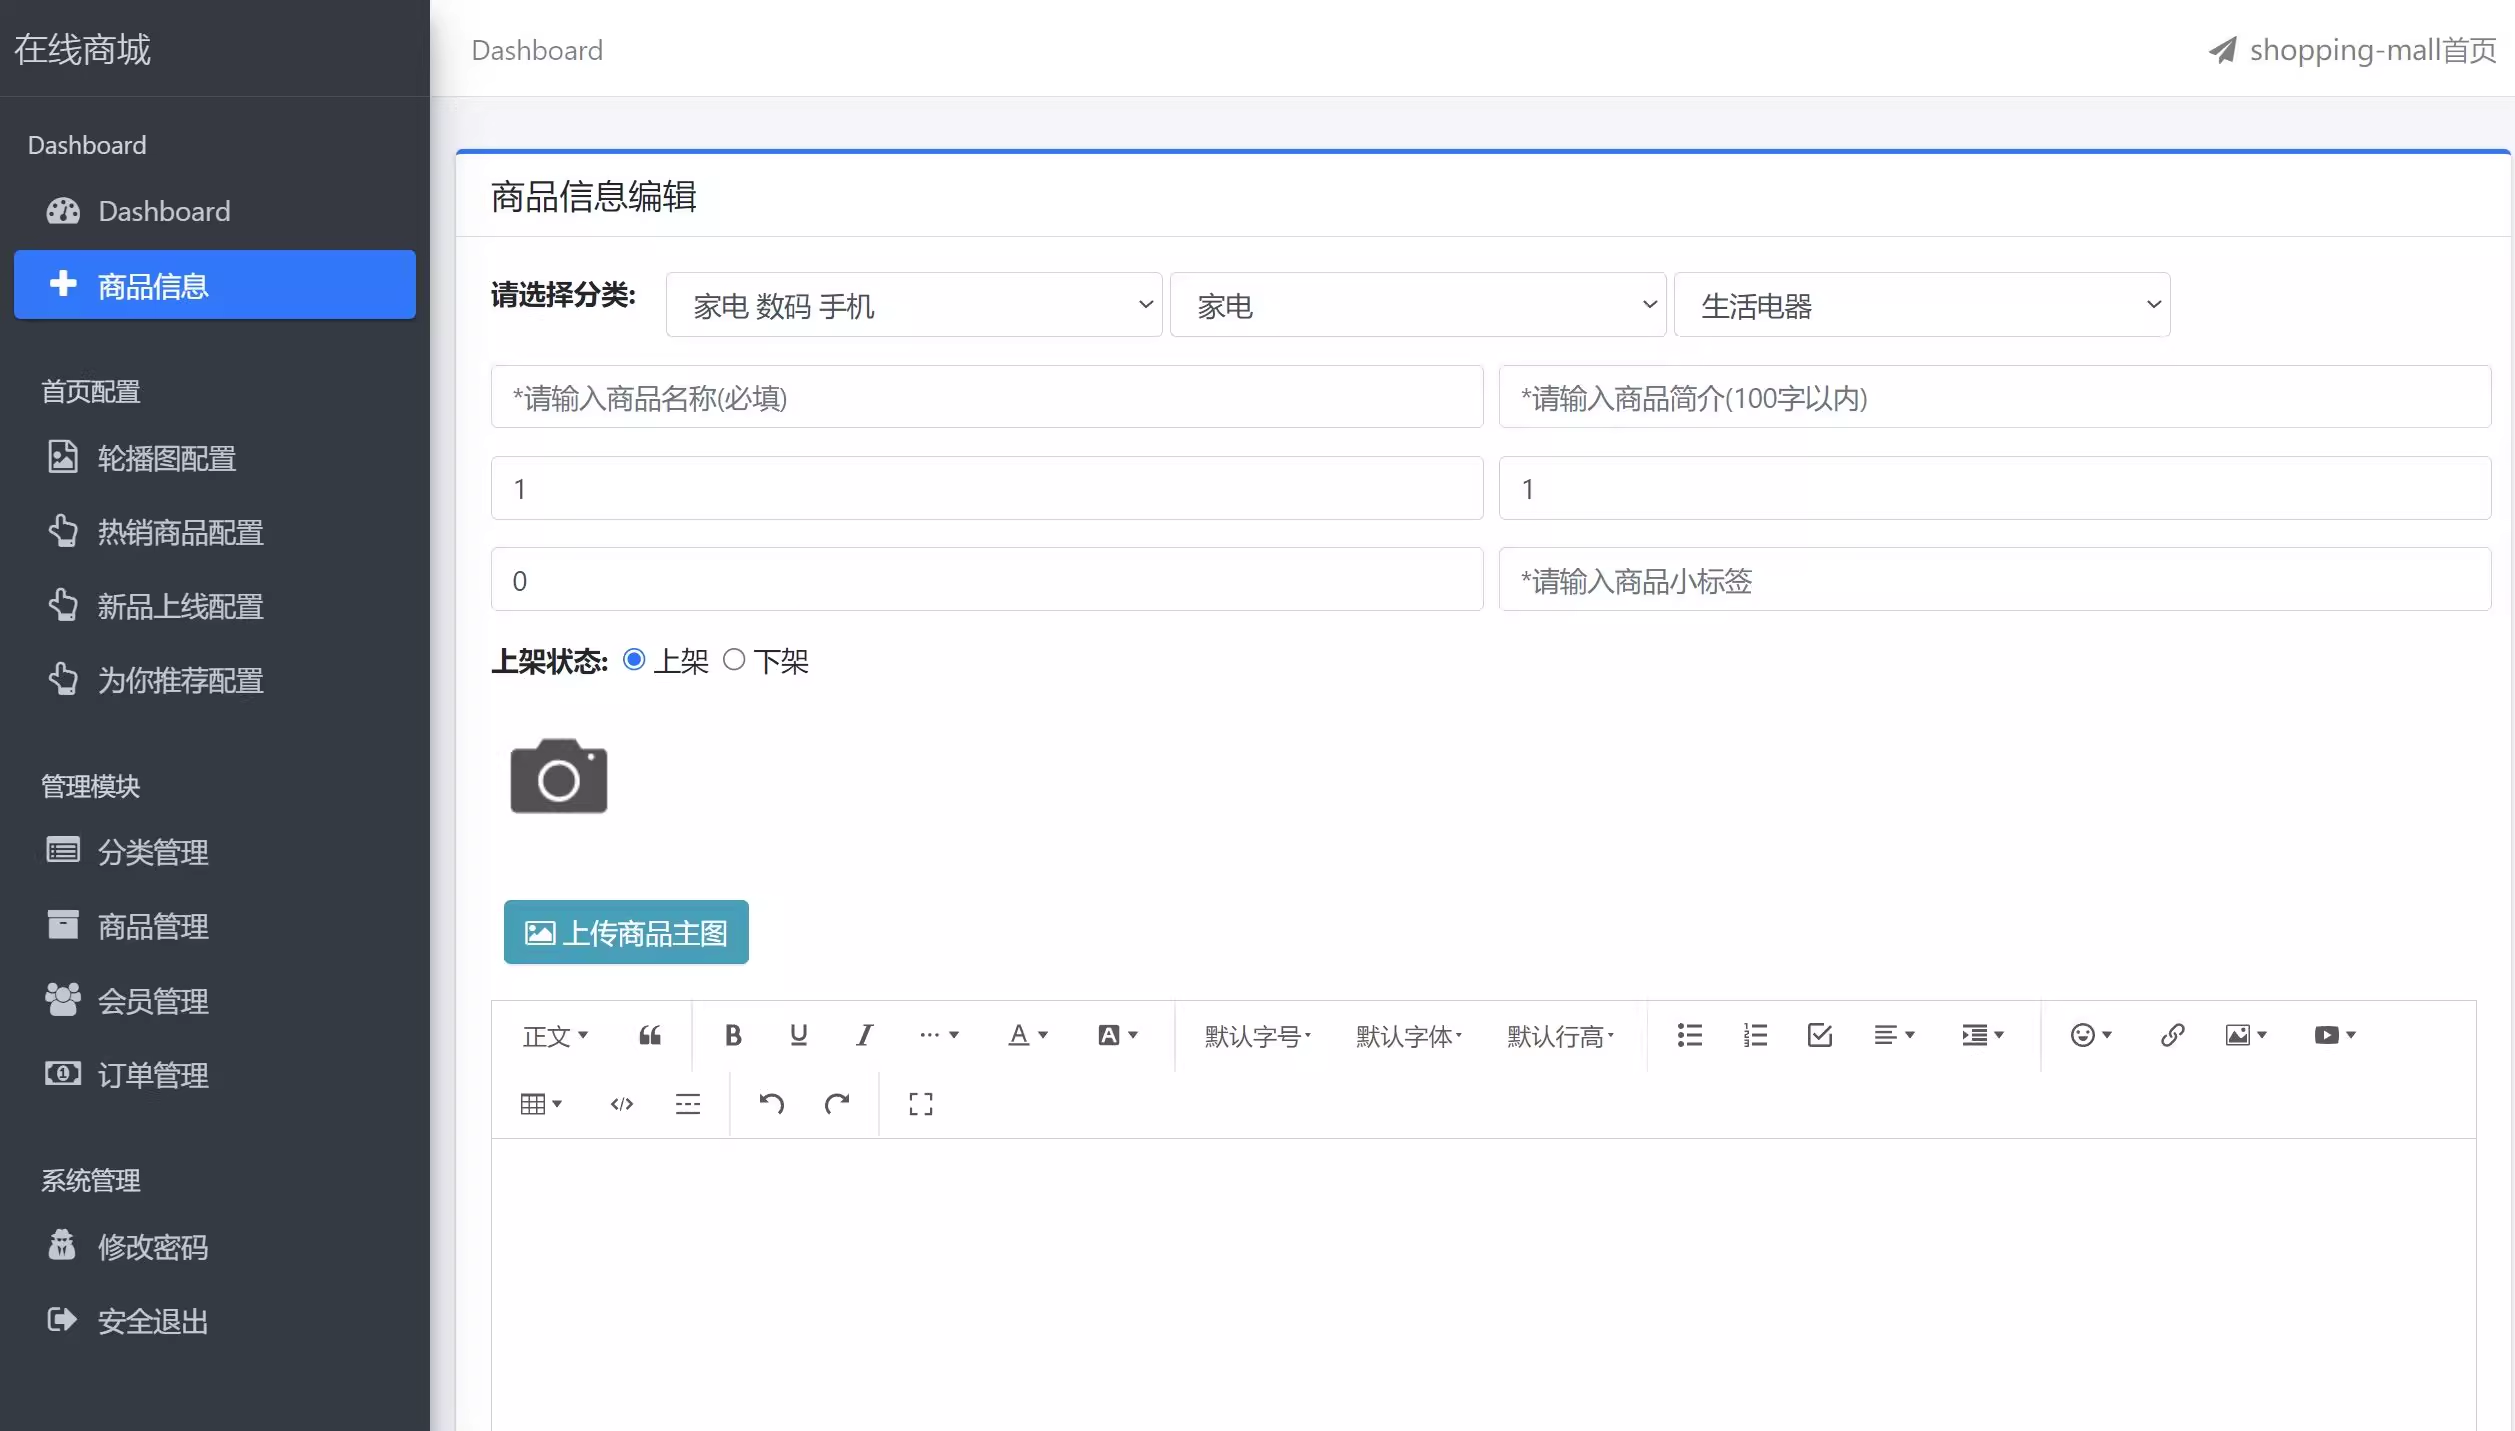This screenshot has height=1431, width=2515.
Task: Open the 默认行高 line height dropdown
Action: point(1560,1036)
